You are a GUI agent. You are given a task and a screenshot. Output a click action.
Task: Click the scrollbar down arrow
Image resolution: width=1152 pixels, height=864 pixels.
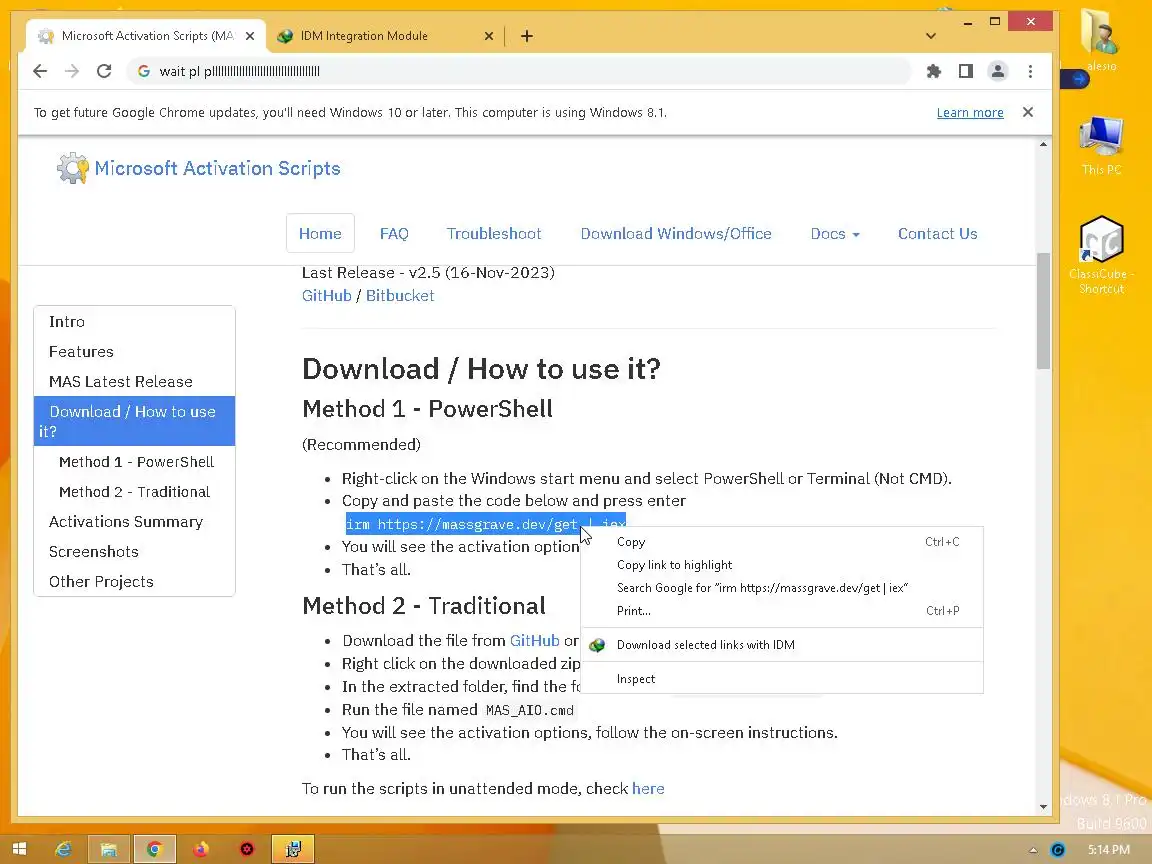[x=1043, y=807]
